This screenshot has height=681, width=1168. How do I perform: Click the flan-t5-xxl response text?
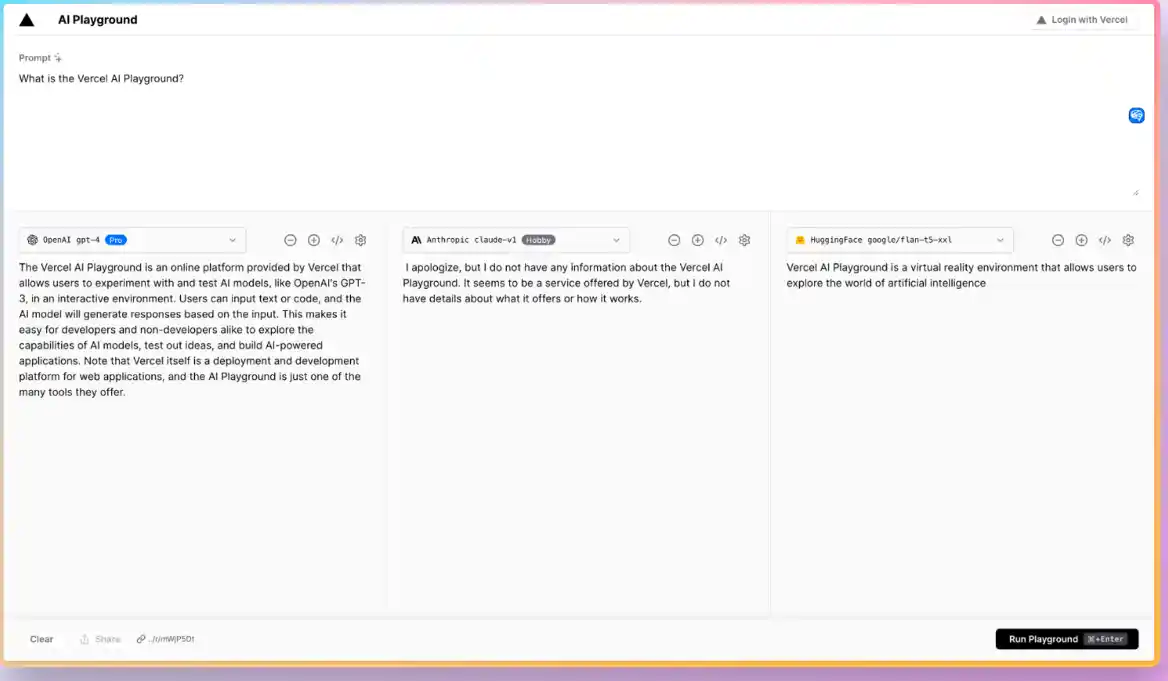(x=961, y=275)
